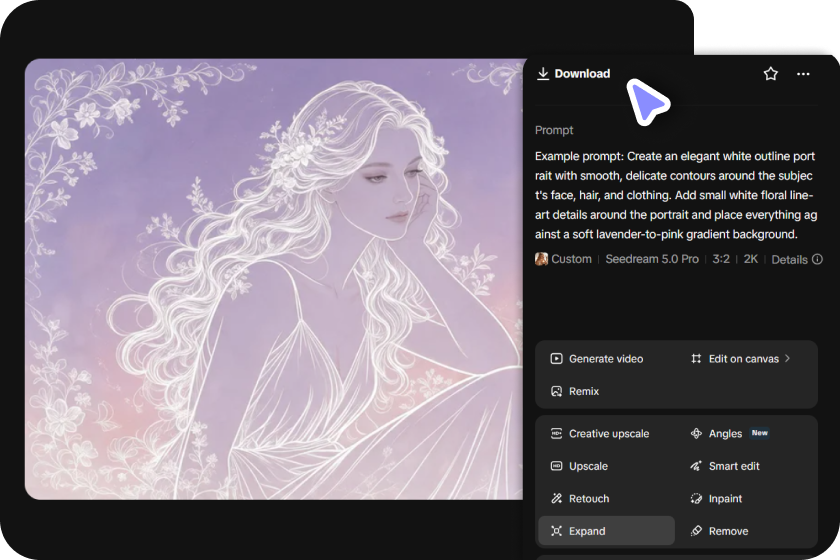Click the Remix image icon

[x=556, y=392]
